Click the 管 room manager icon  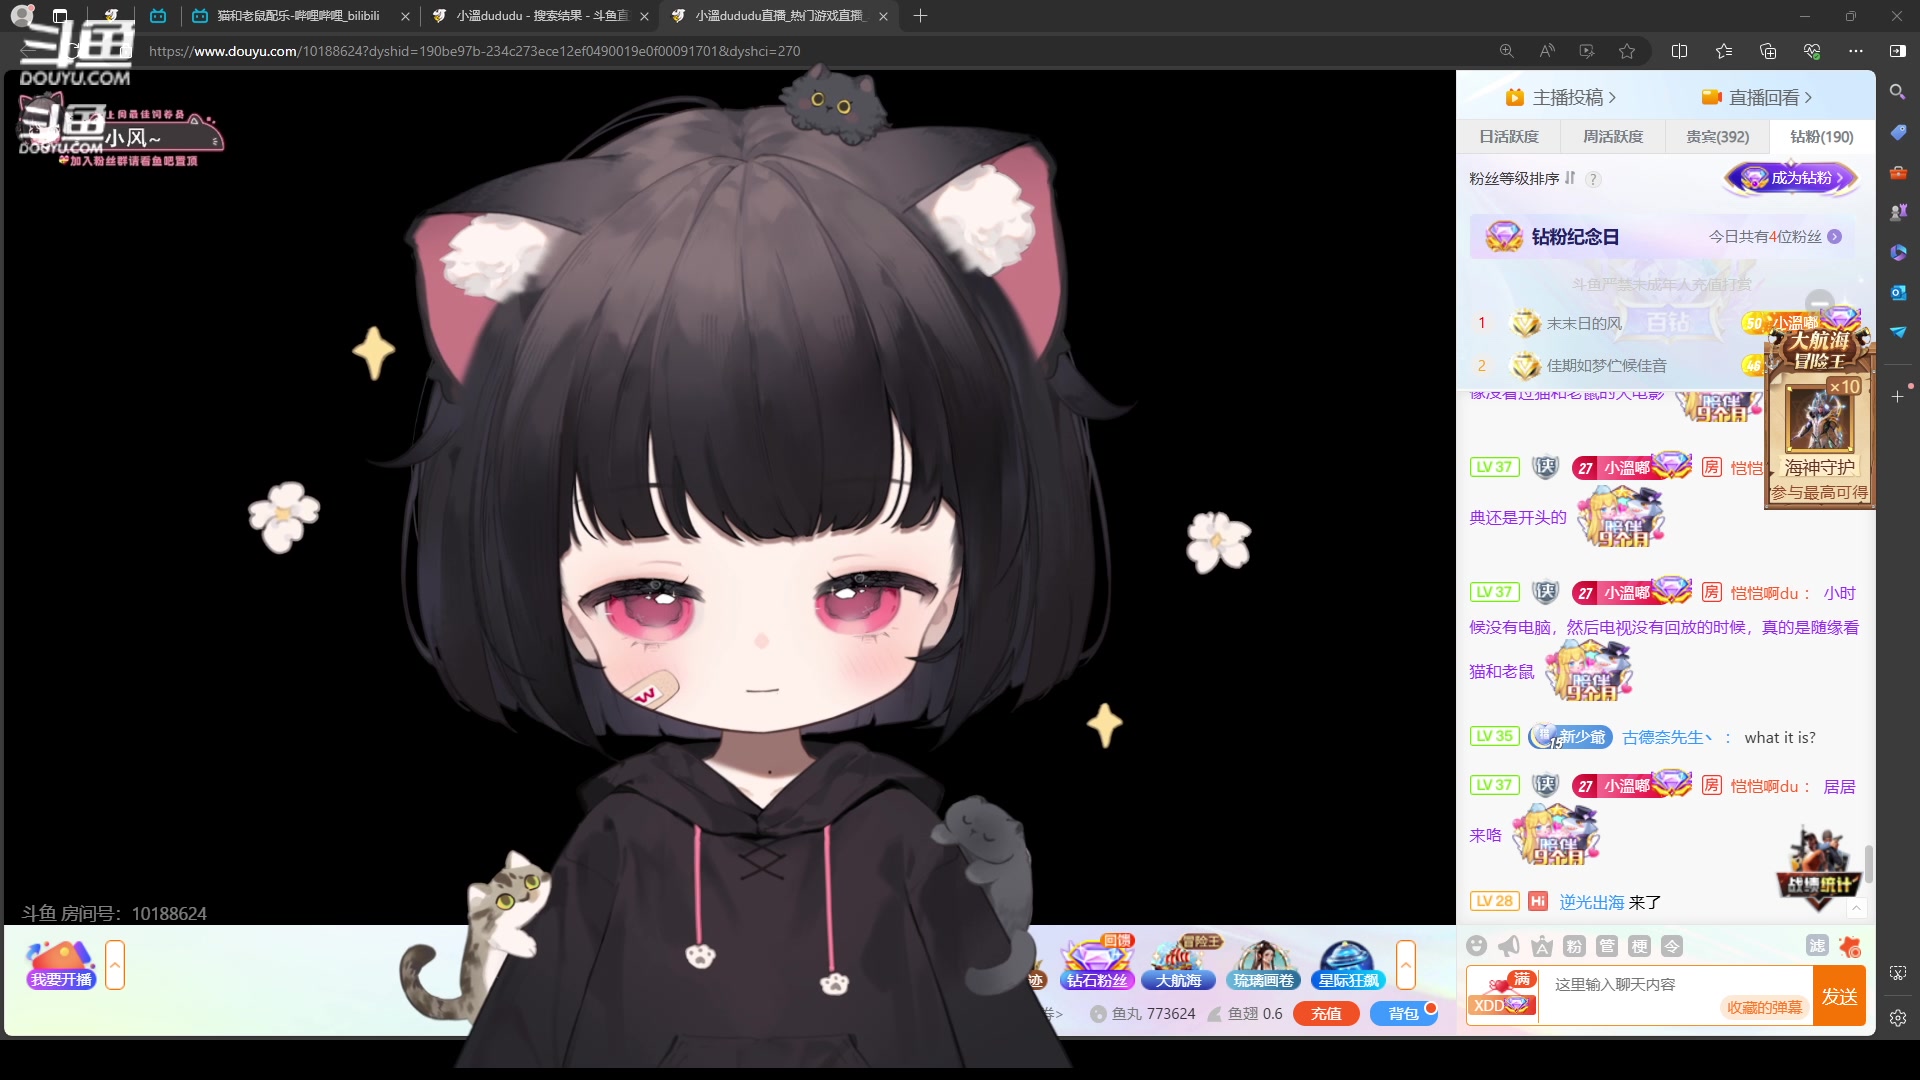(x=1607, y=946)
